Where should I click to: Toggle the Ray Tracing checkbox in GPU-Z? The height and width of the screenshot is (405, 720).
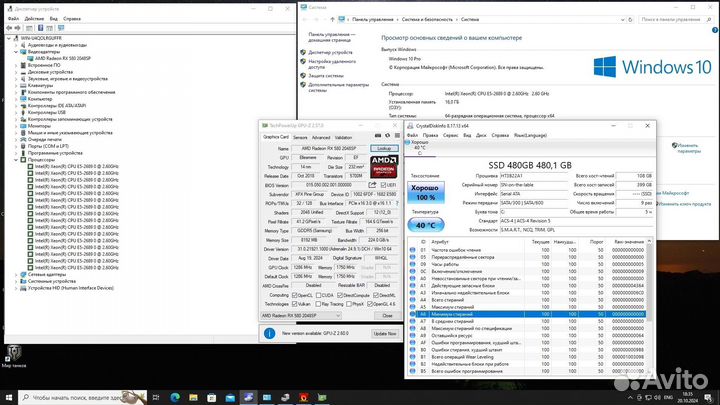point(318,304)
